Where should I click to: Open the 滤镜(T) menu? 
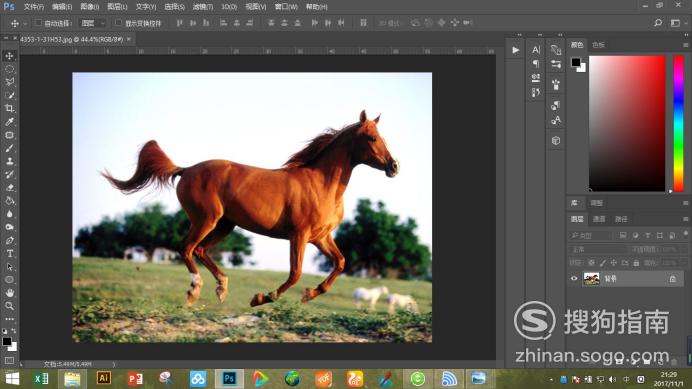(x=203, y=7)
